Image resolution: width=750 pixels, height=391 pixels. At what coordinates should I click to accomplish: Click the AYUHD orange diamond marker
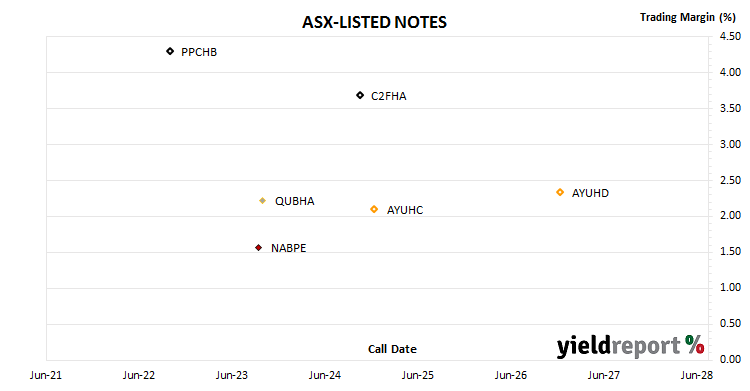(560, 192)
